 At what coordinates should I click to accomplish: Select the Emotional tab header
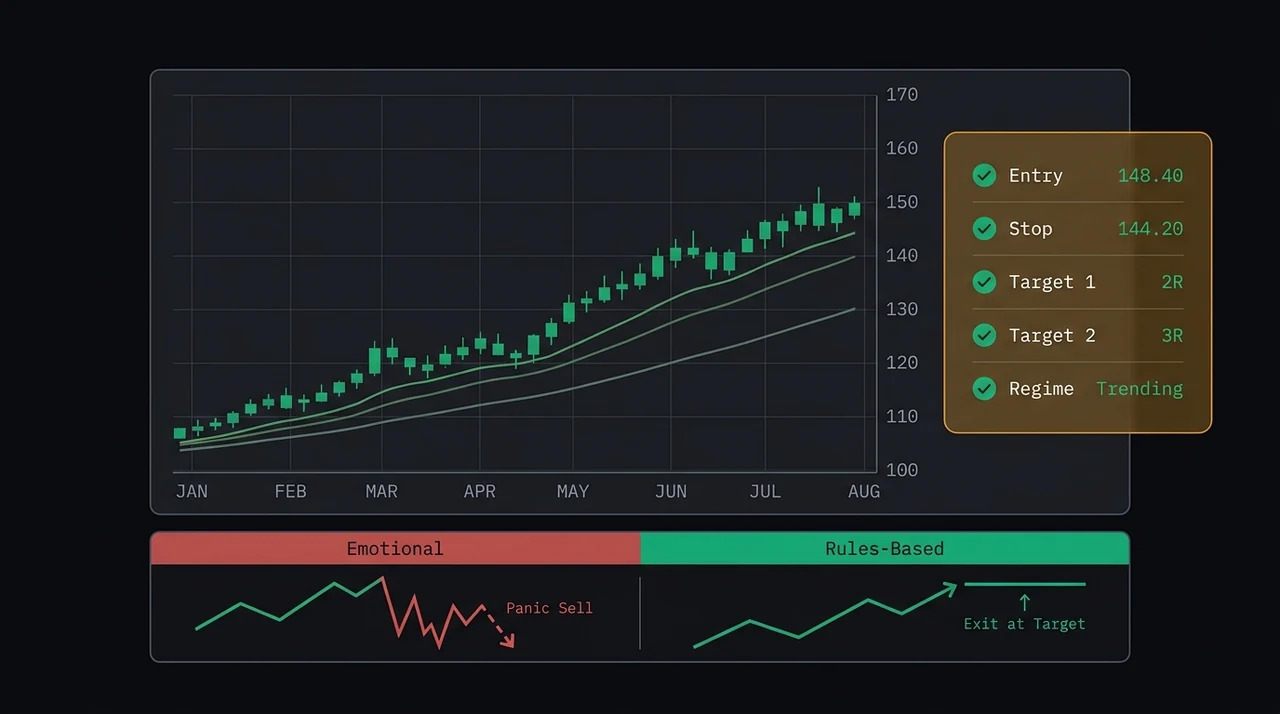(x=395, y=548)
